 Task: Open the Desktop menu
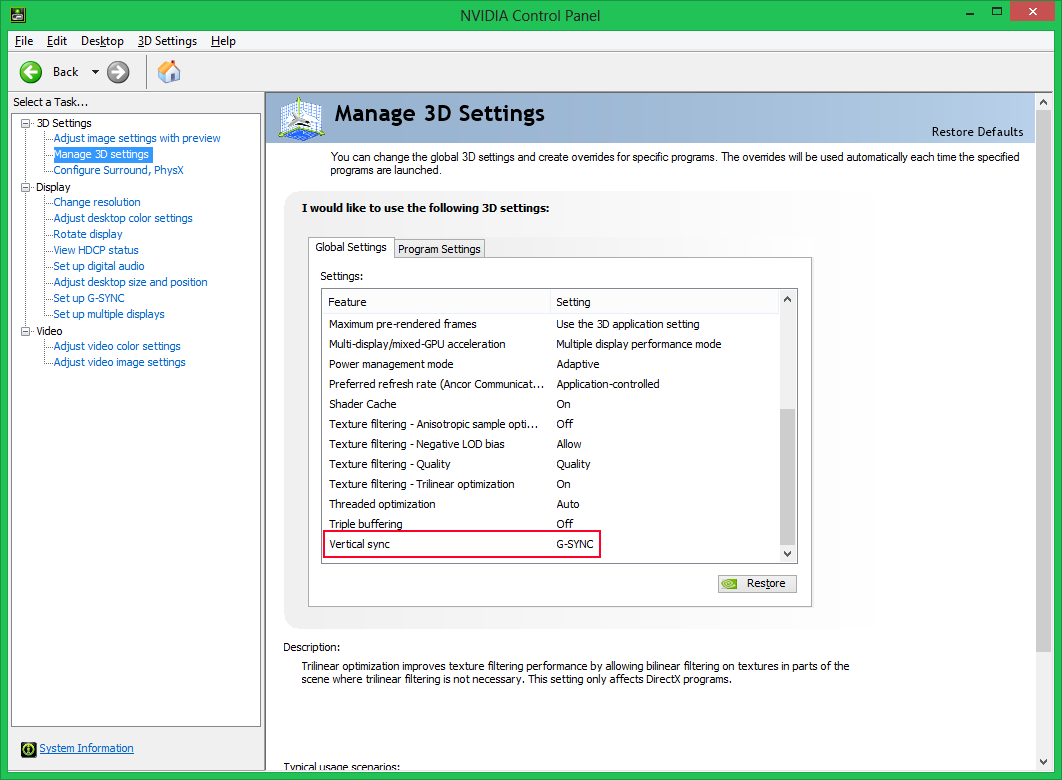[x=102, y=41]
